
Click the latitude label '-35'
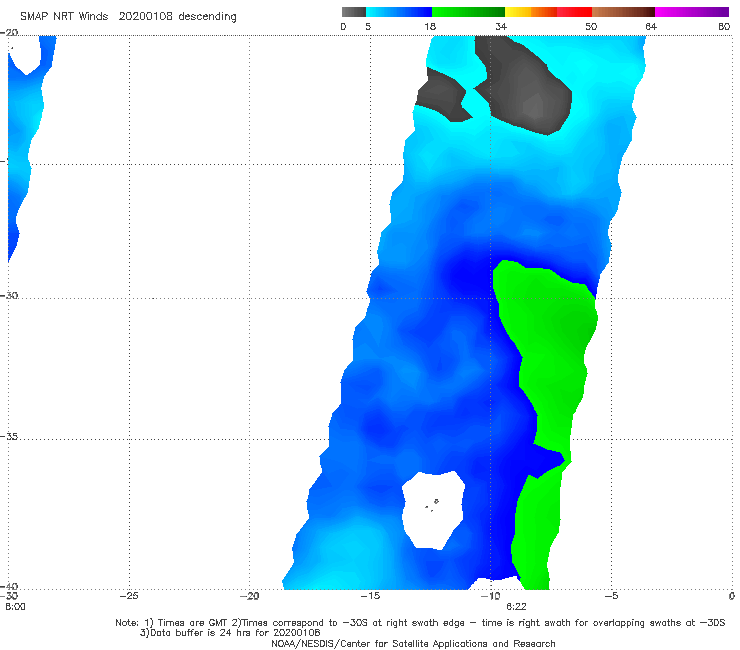pos(9,437)
